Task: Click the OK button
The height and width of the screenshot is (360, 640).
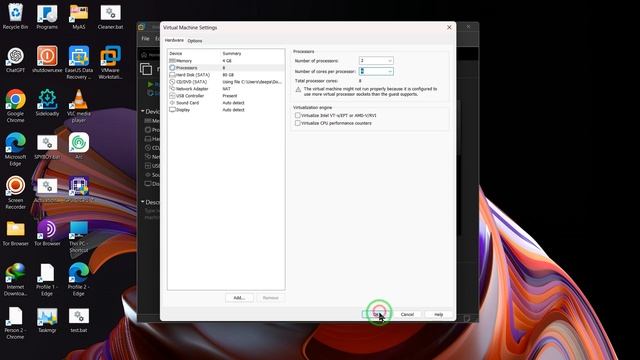Action: tap(377, 314)
